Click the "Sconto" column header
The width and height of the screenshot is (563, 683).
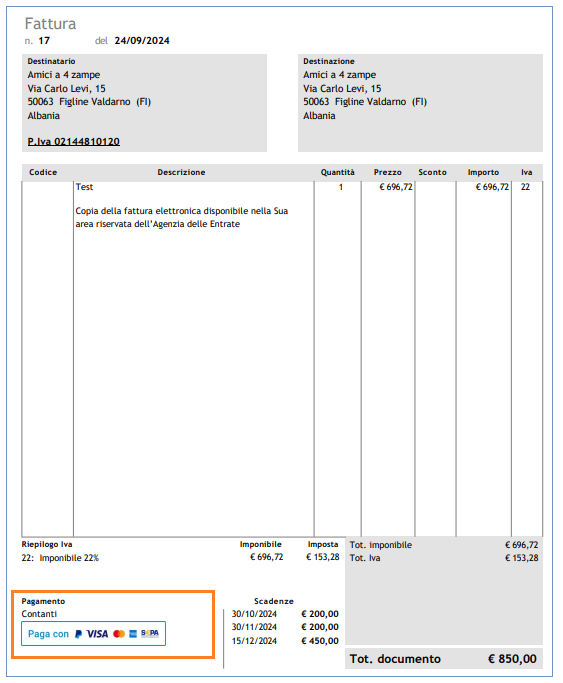[432, 172]
